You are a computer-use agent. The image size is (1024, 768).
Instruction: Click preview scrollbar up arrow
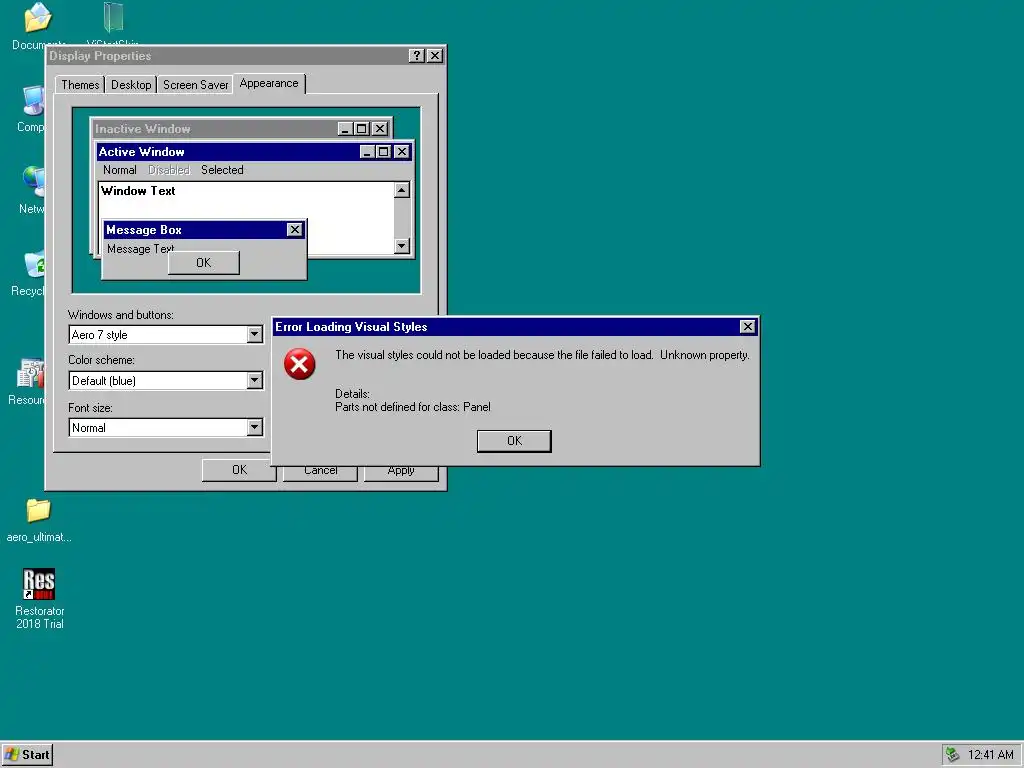[x=402, y=190]
